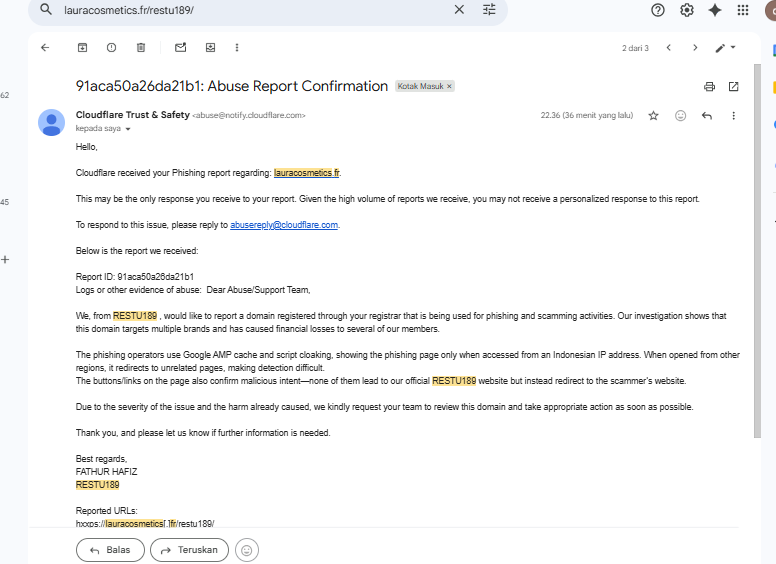Open the Gemini sparkle icon
The height and width of the screenshot is (564, 776).
click(x=715, y=10)
